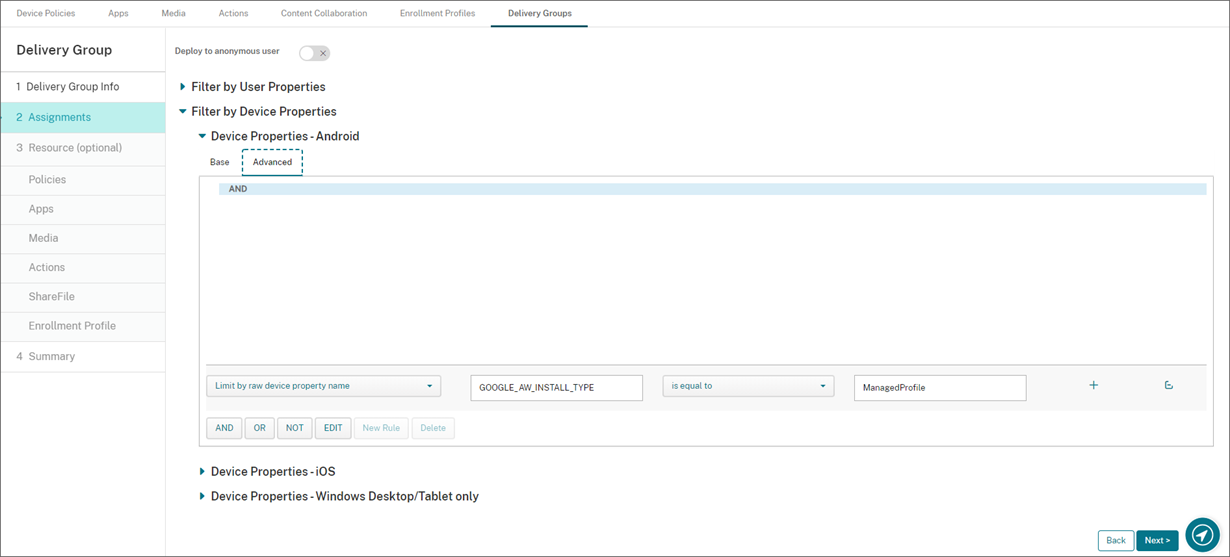Select the AND row in rule tree
This screenshot has height=557, width=1230.
(712, 189)
